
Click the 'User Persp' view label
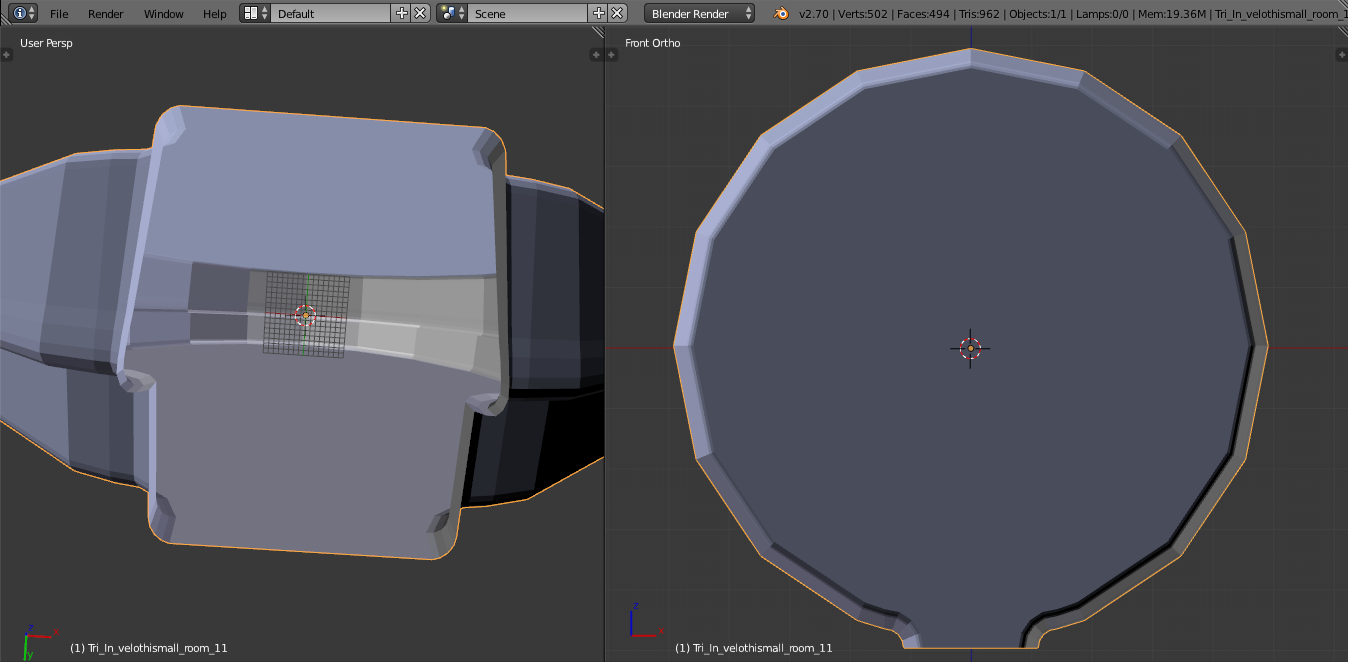point(46,43)
